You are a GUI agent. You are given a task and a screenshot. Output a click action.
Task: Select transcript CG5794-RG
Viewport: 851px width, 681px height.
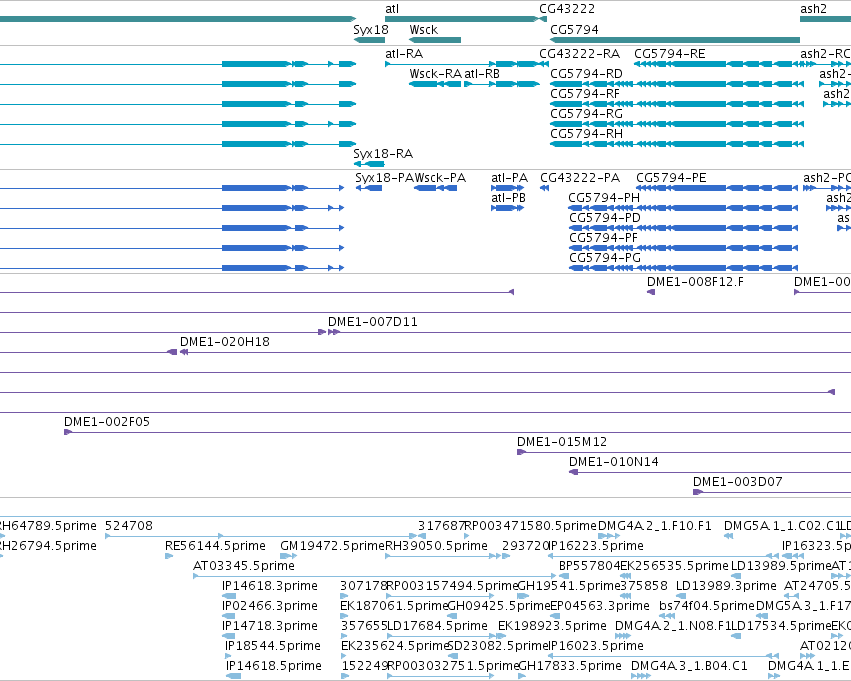coord(586,114)
